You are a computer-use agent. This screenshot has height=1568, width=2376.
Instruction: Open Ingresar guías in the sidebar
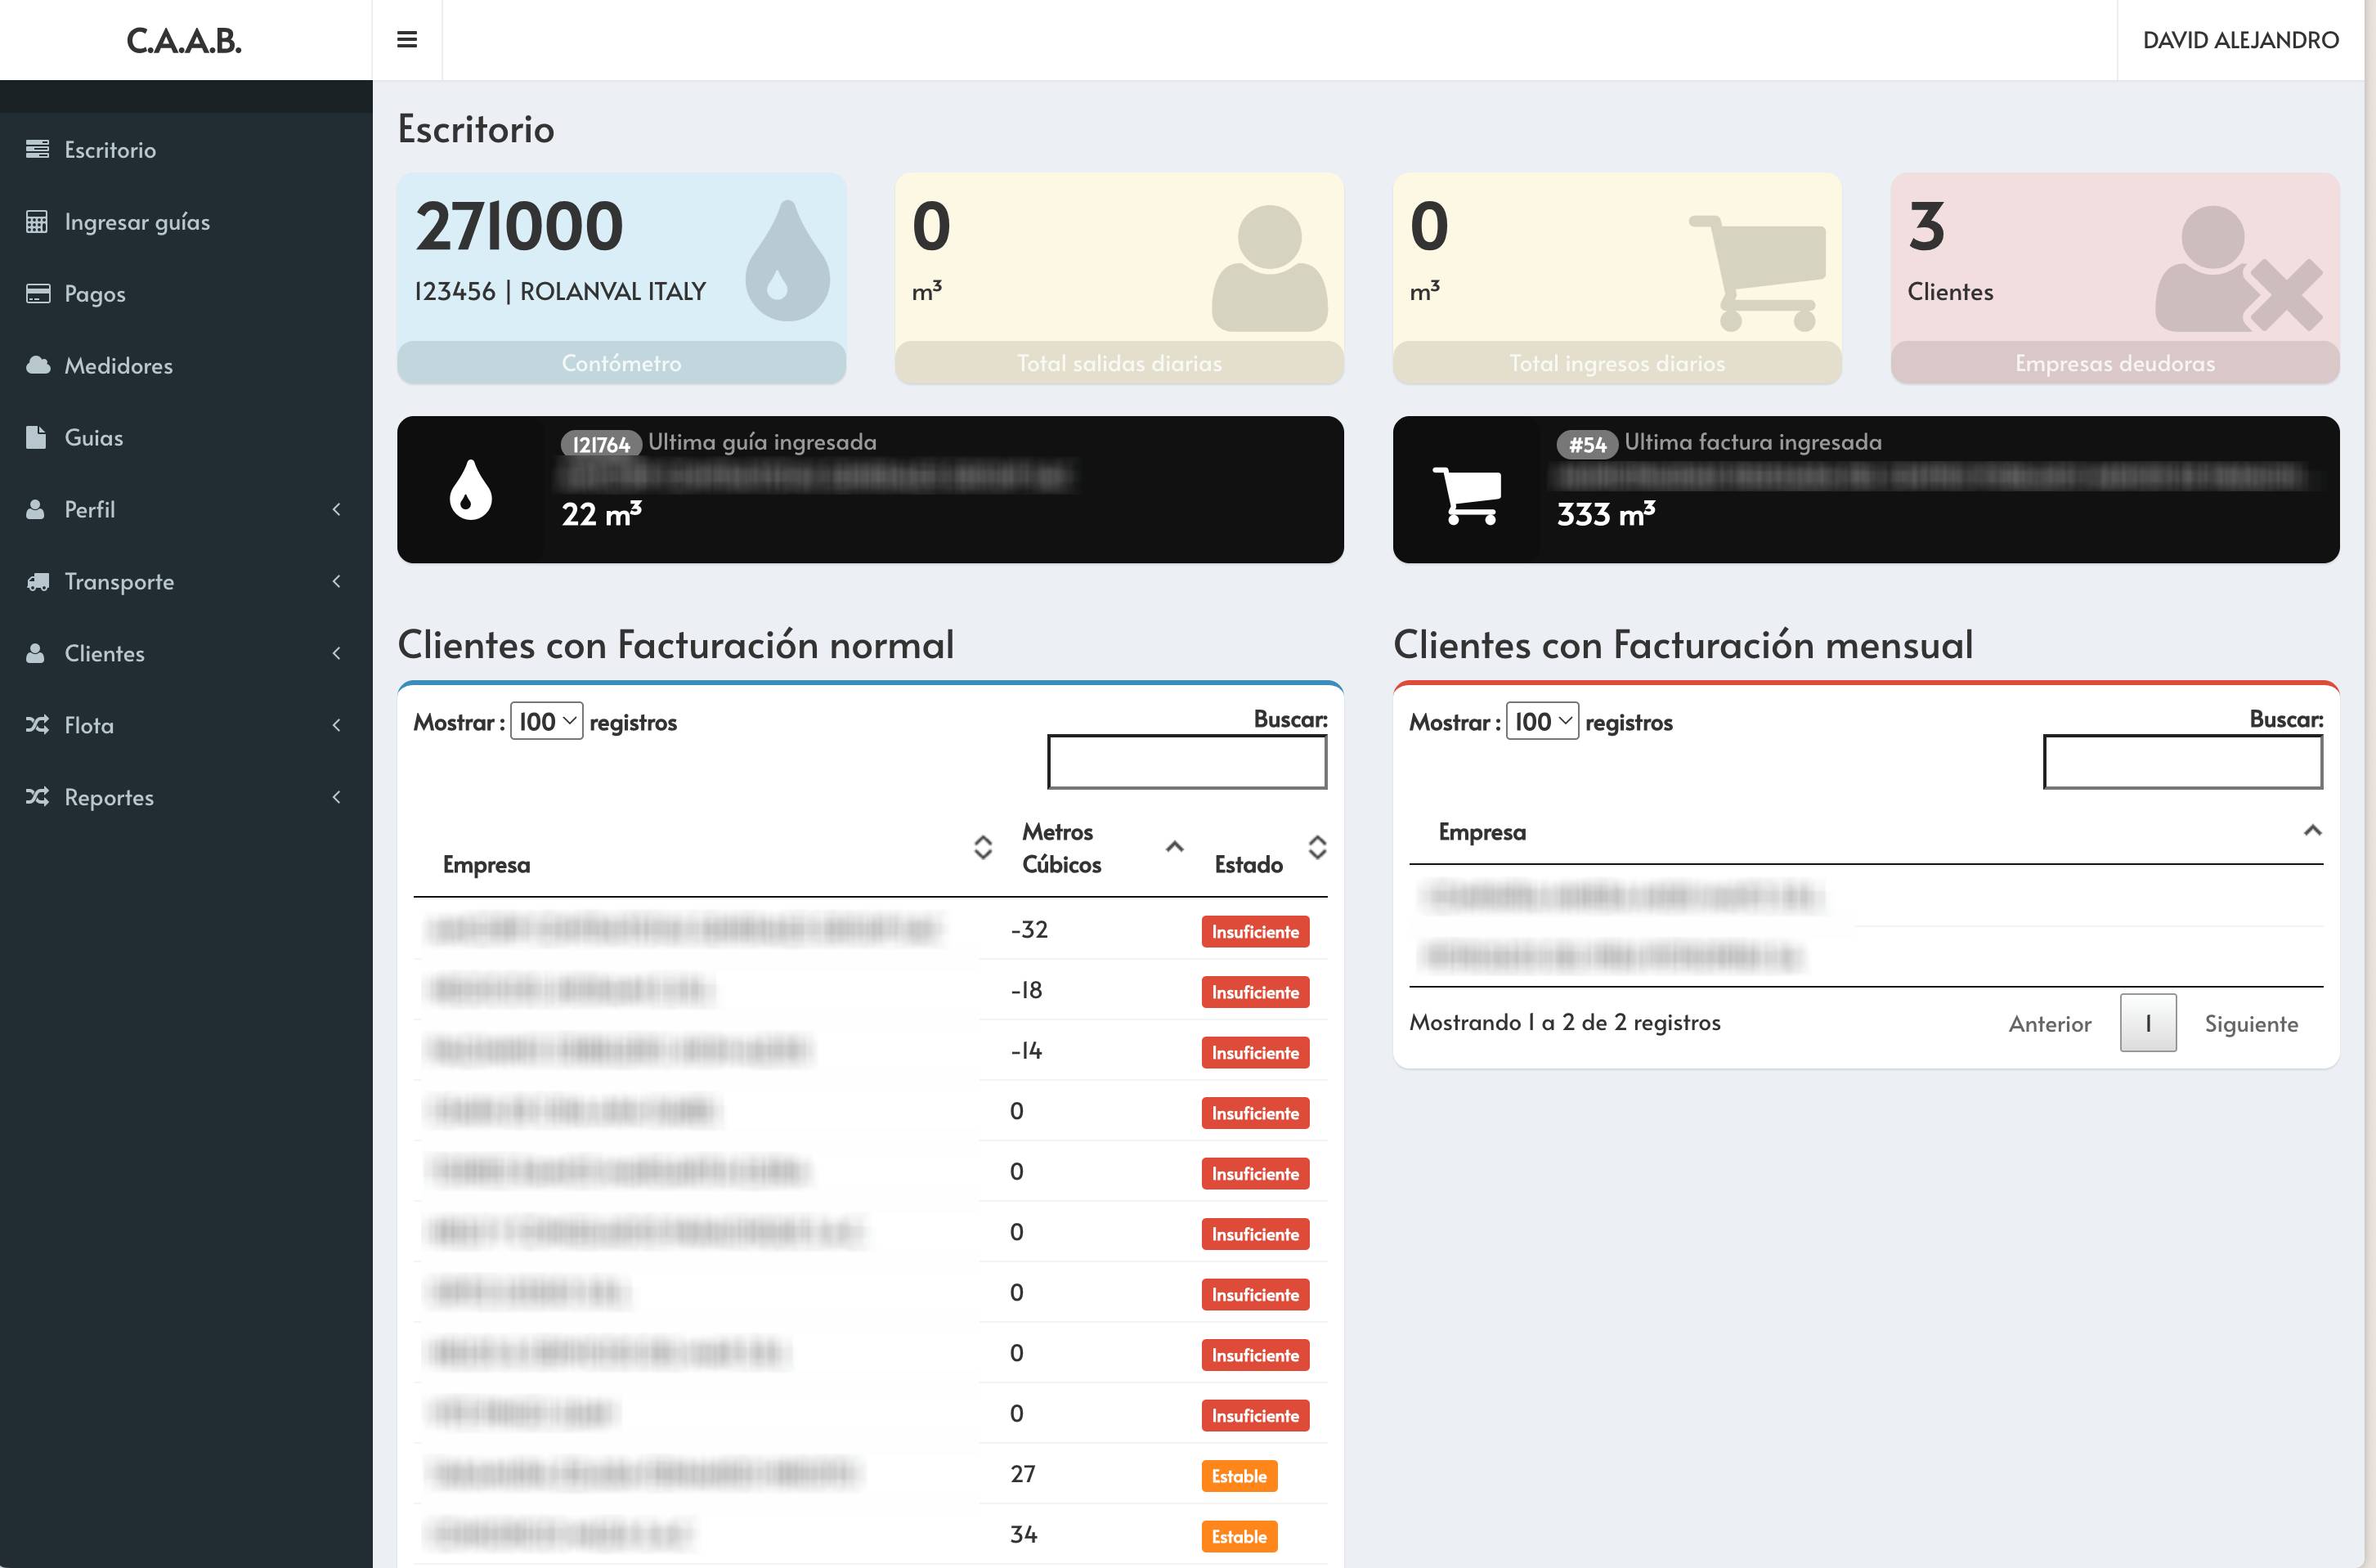pos(186,221)
